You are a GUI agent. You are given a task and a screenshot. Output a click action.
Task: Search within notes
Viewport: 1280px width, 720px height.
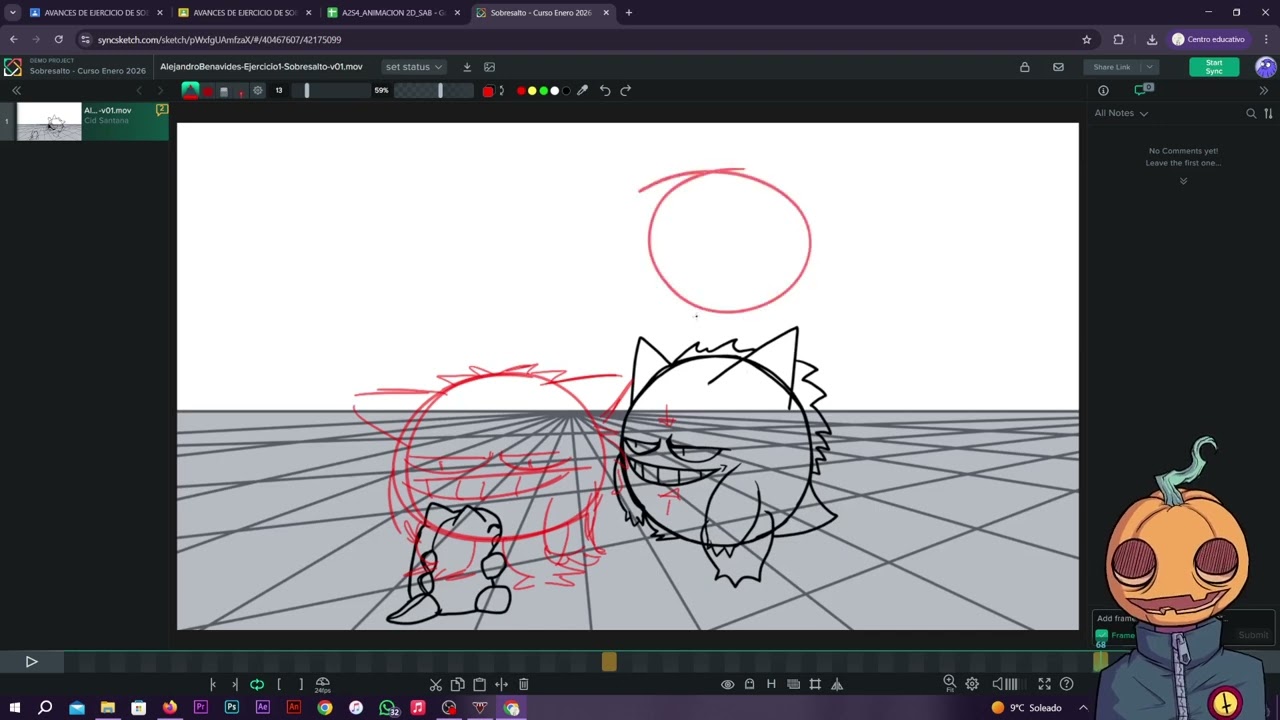click(x=1251, y=114)
